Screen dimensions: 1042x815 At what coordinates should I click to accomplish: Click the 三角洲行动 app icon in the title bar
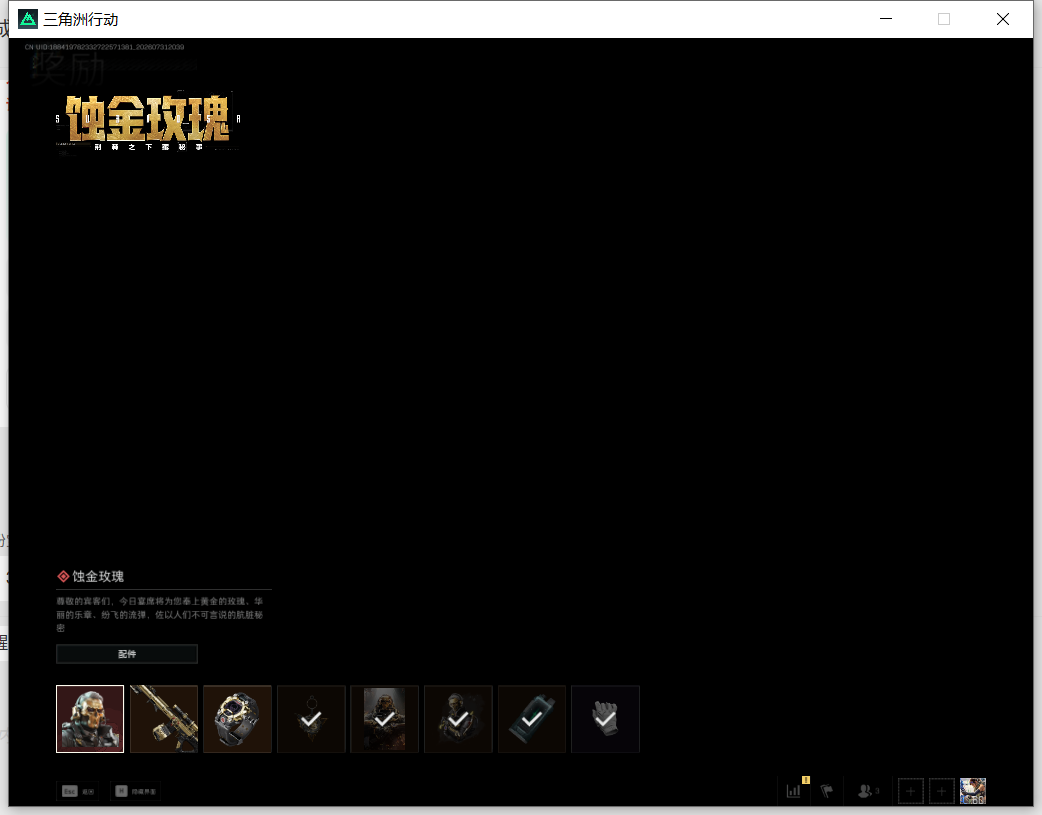[28, 19]
